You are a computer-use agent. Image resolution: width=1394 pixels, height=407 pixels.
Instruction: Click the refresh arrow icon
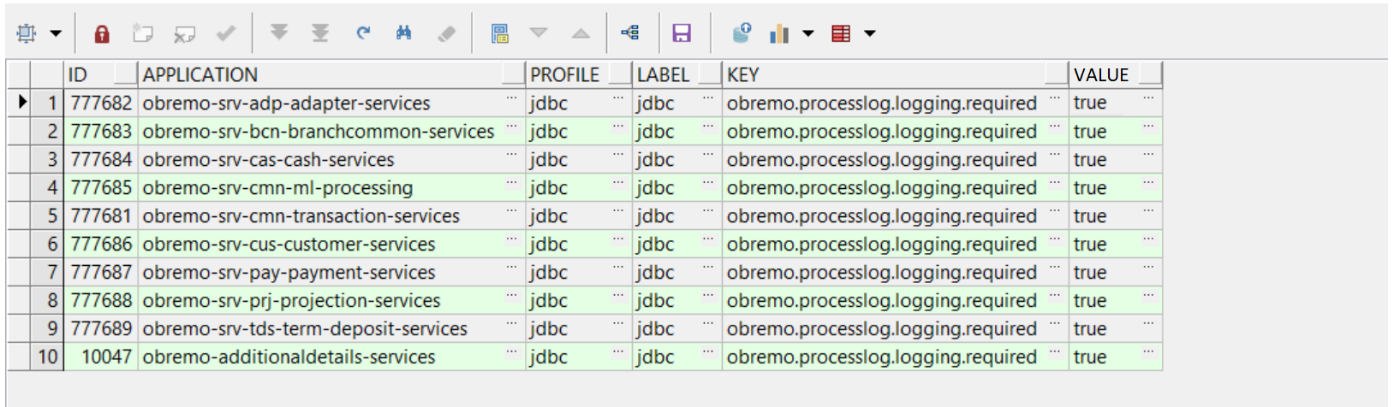[363, 34]
